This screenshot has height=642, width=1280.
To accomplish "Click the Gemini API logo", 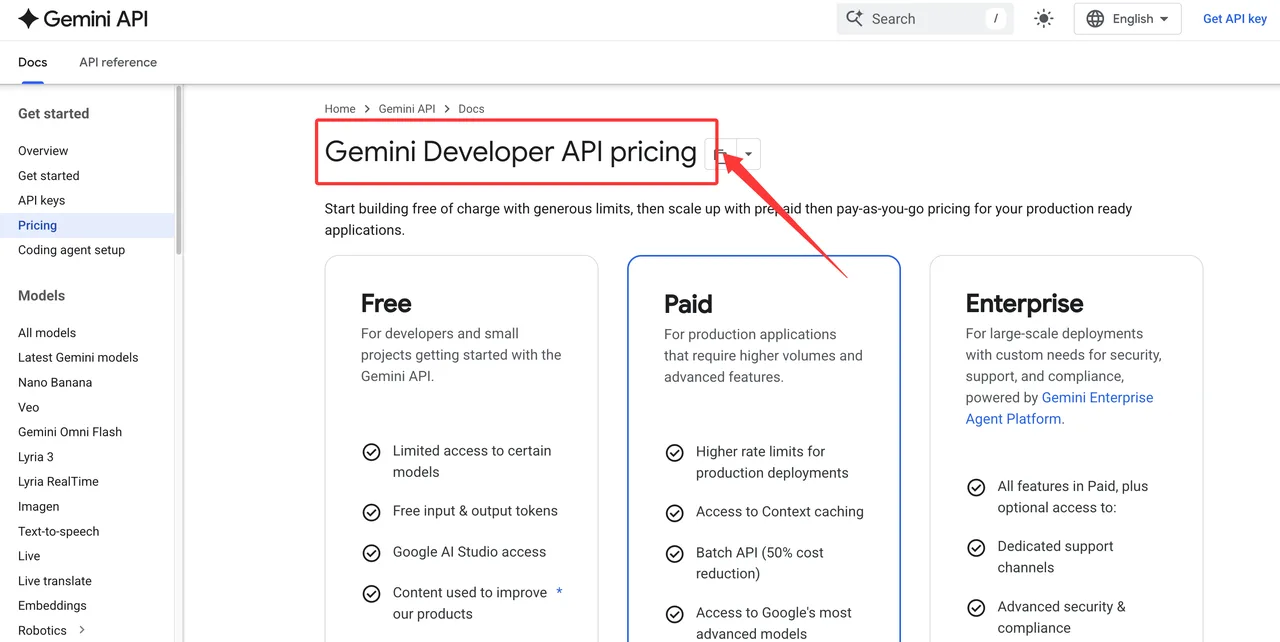I will (83, 18).
